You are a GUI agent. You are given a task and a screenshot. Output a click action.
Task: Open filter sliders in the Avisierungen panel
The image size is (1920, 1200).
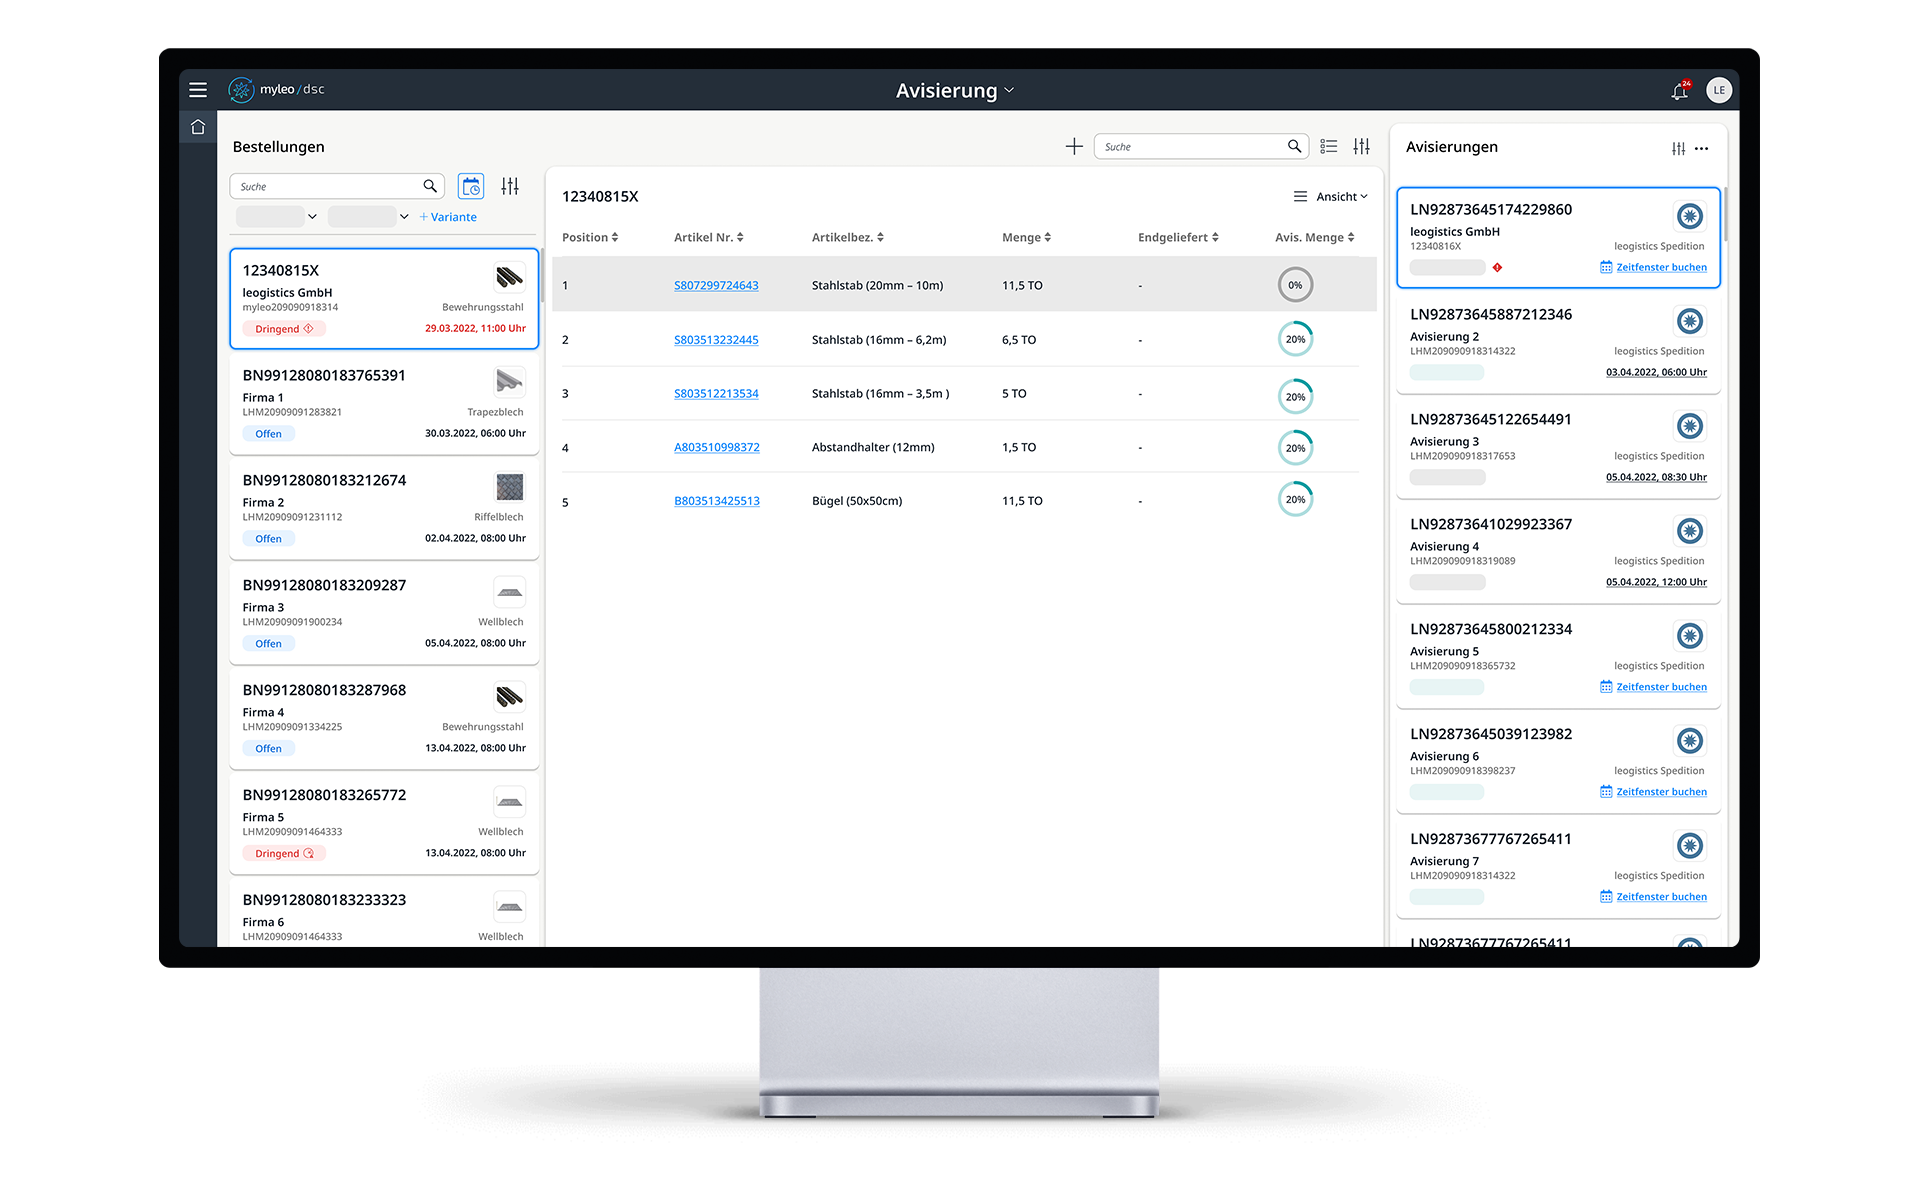1678,148
